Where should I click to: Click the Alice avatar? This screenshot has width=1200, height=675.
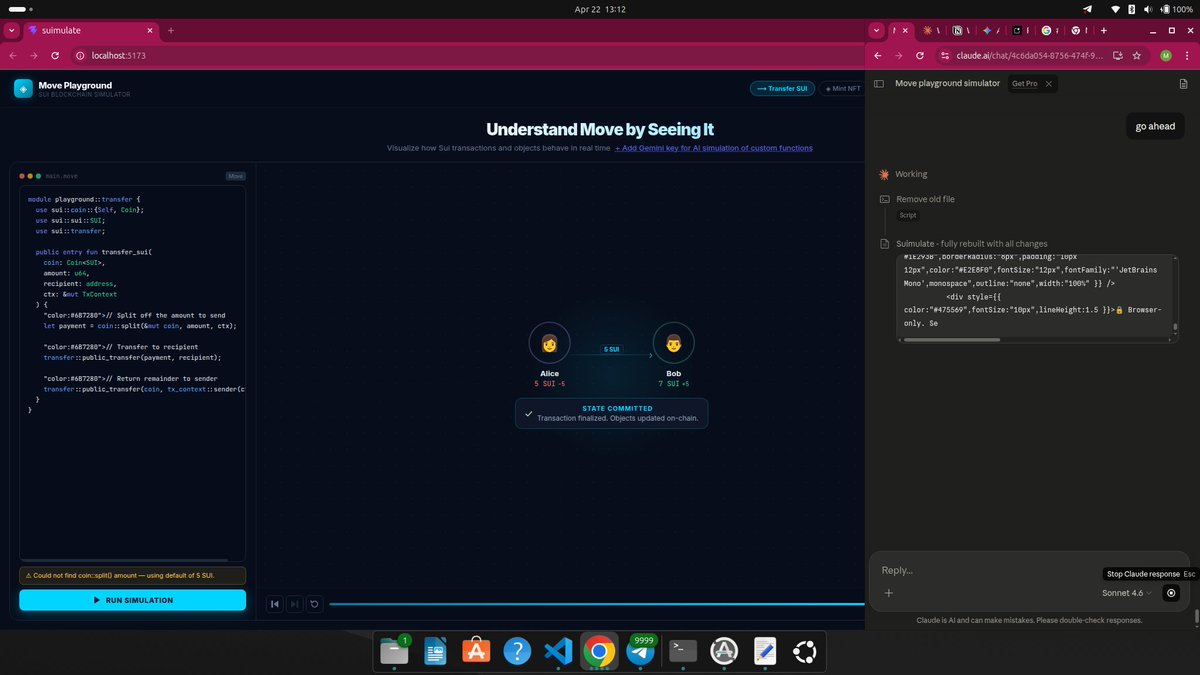[549, 343]
